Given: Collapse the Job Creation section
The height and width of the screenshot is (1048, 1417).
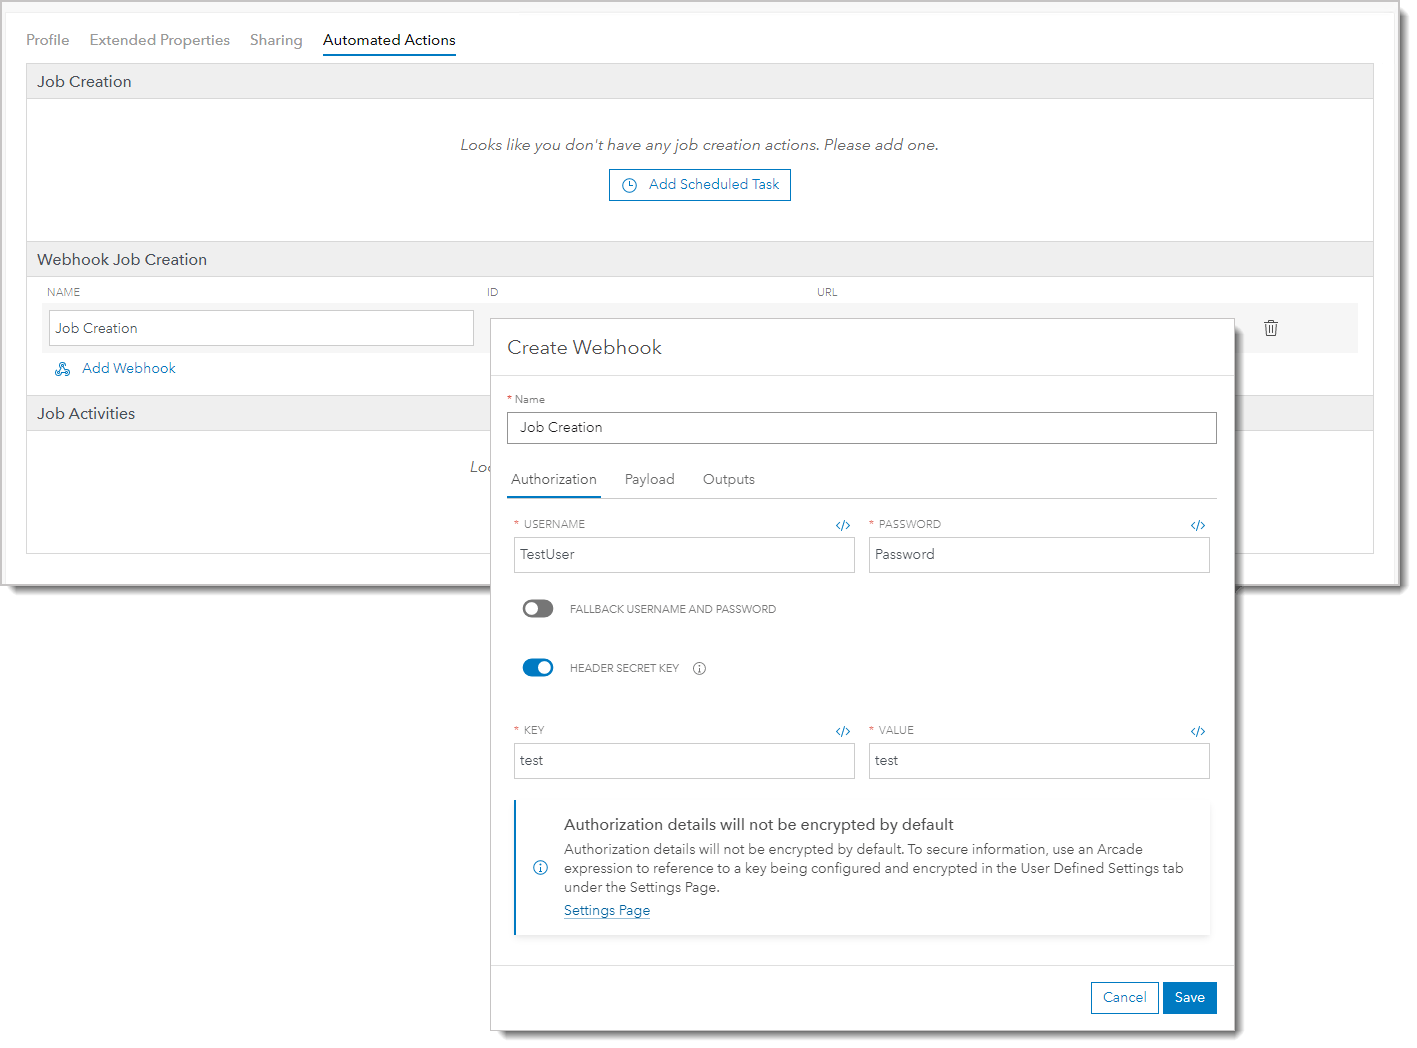Looking at the screenshot, I should pos(84,81).
